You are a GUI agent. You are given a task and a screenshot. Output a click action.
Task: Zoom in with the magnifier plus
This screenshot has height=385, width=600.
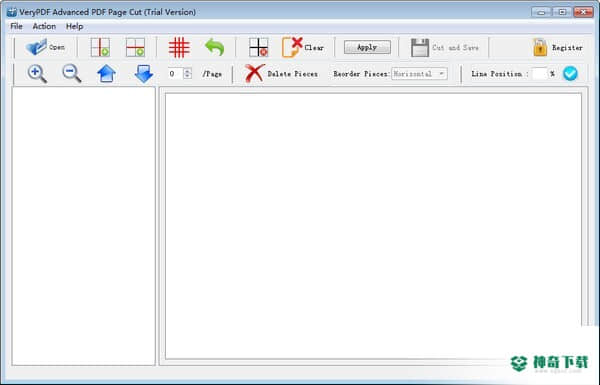37,73
